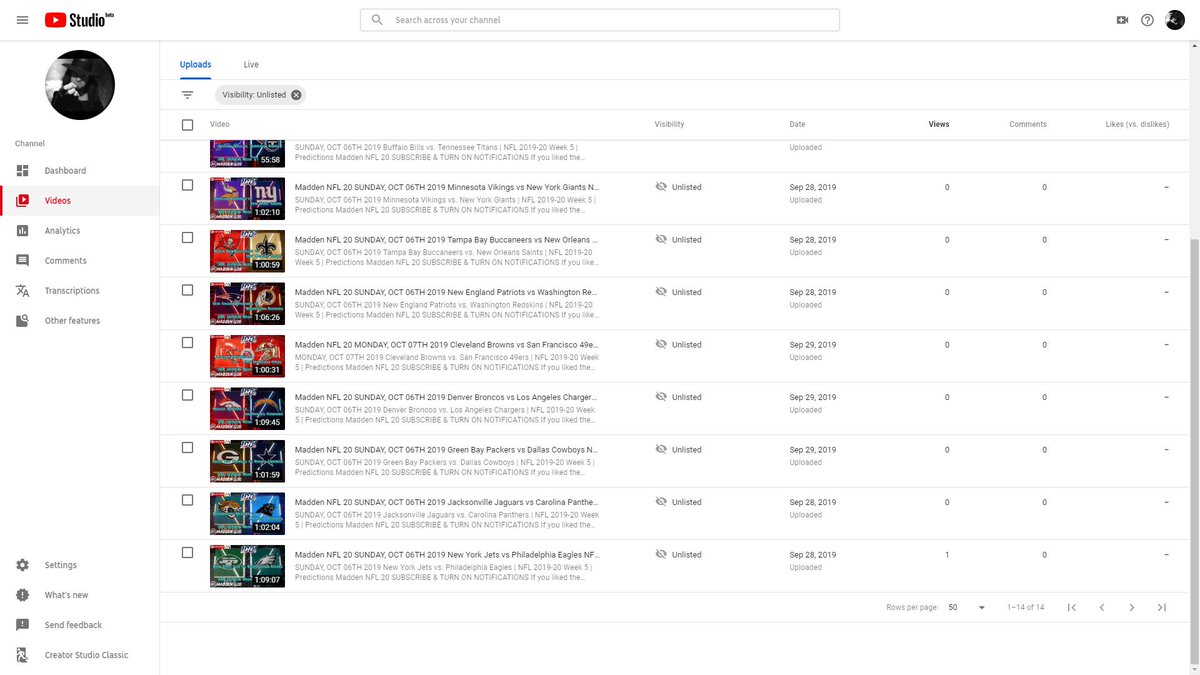
Task: Select the Buccaneers vs New Orleans checkbox
Action: point(187,237)
